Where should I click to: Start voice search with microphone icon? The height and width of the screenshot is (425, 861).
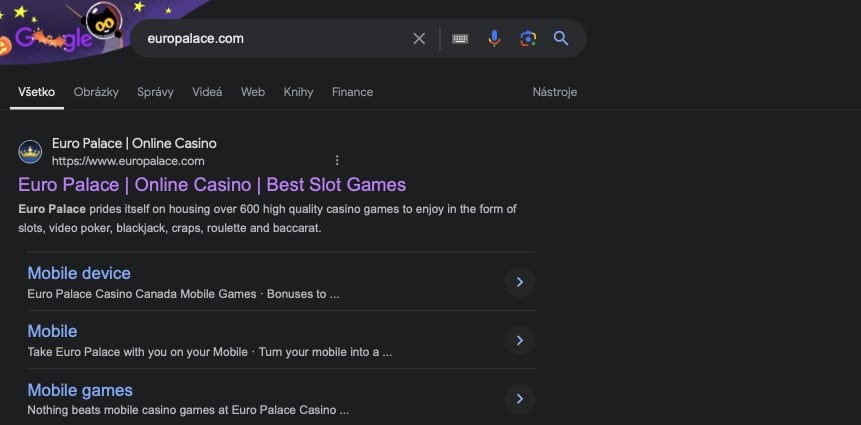494,38
